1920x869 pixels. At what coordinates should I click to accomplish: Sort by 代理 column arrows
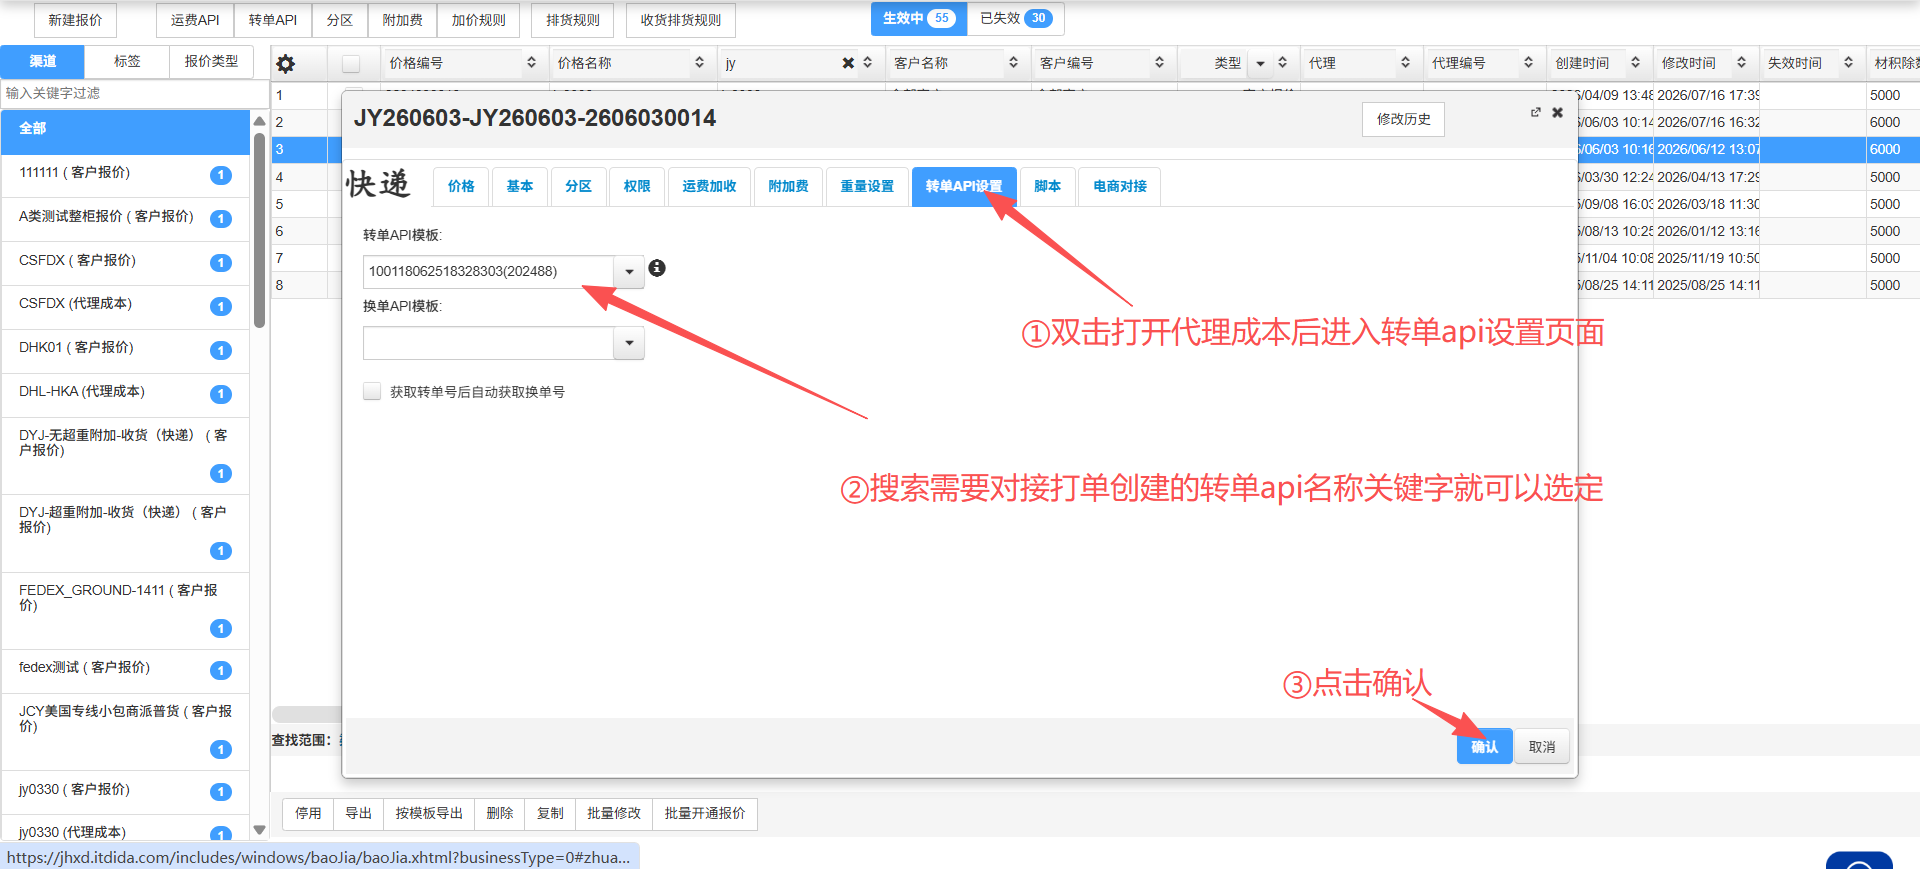(x=1405, y=63)
